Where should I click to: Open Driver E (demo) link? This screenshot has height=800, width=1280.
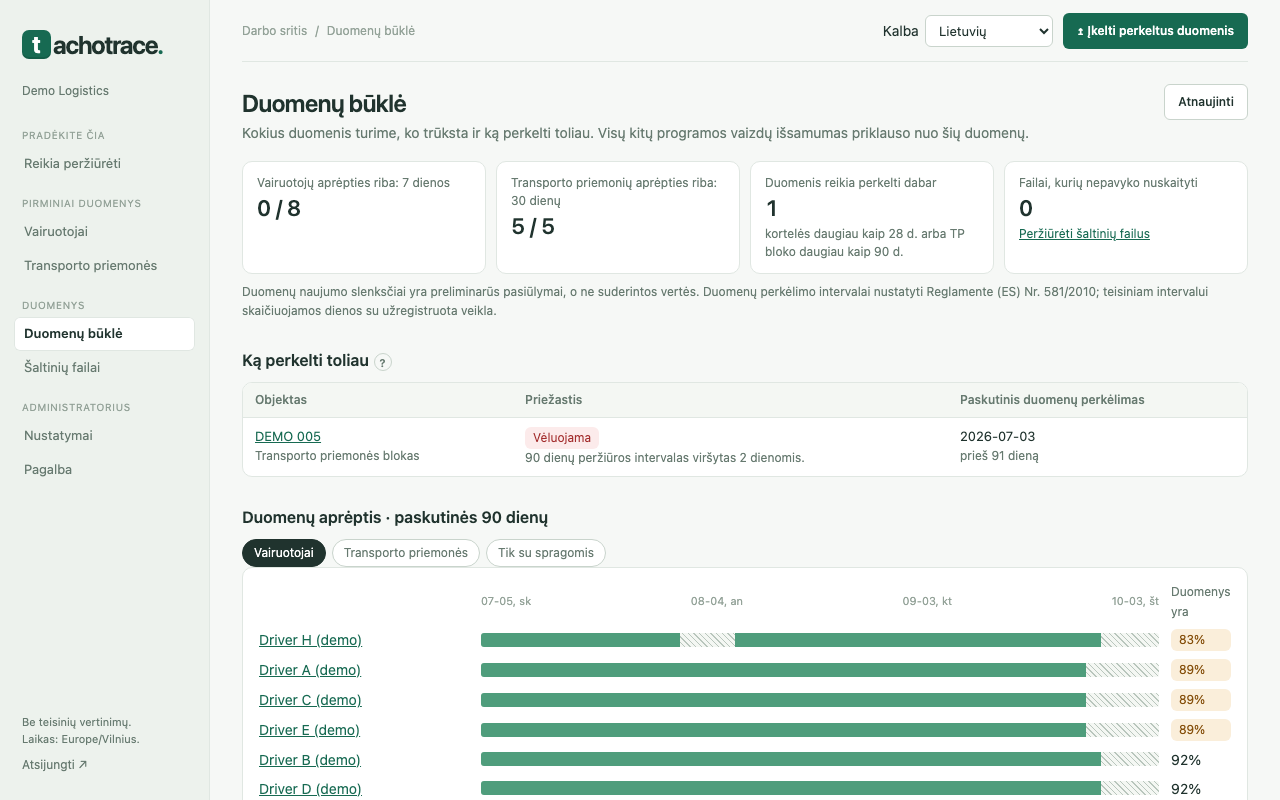click(x=309, y=730)
